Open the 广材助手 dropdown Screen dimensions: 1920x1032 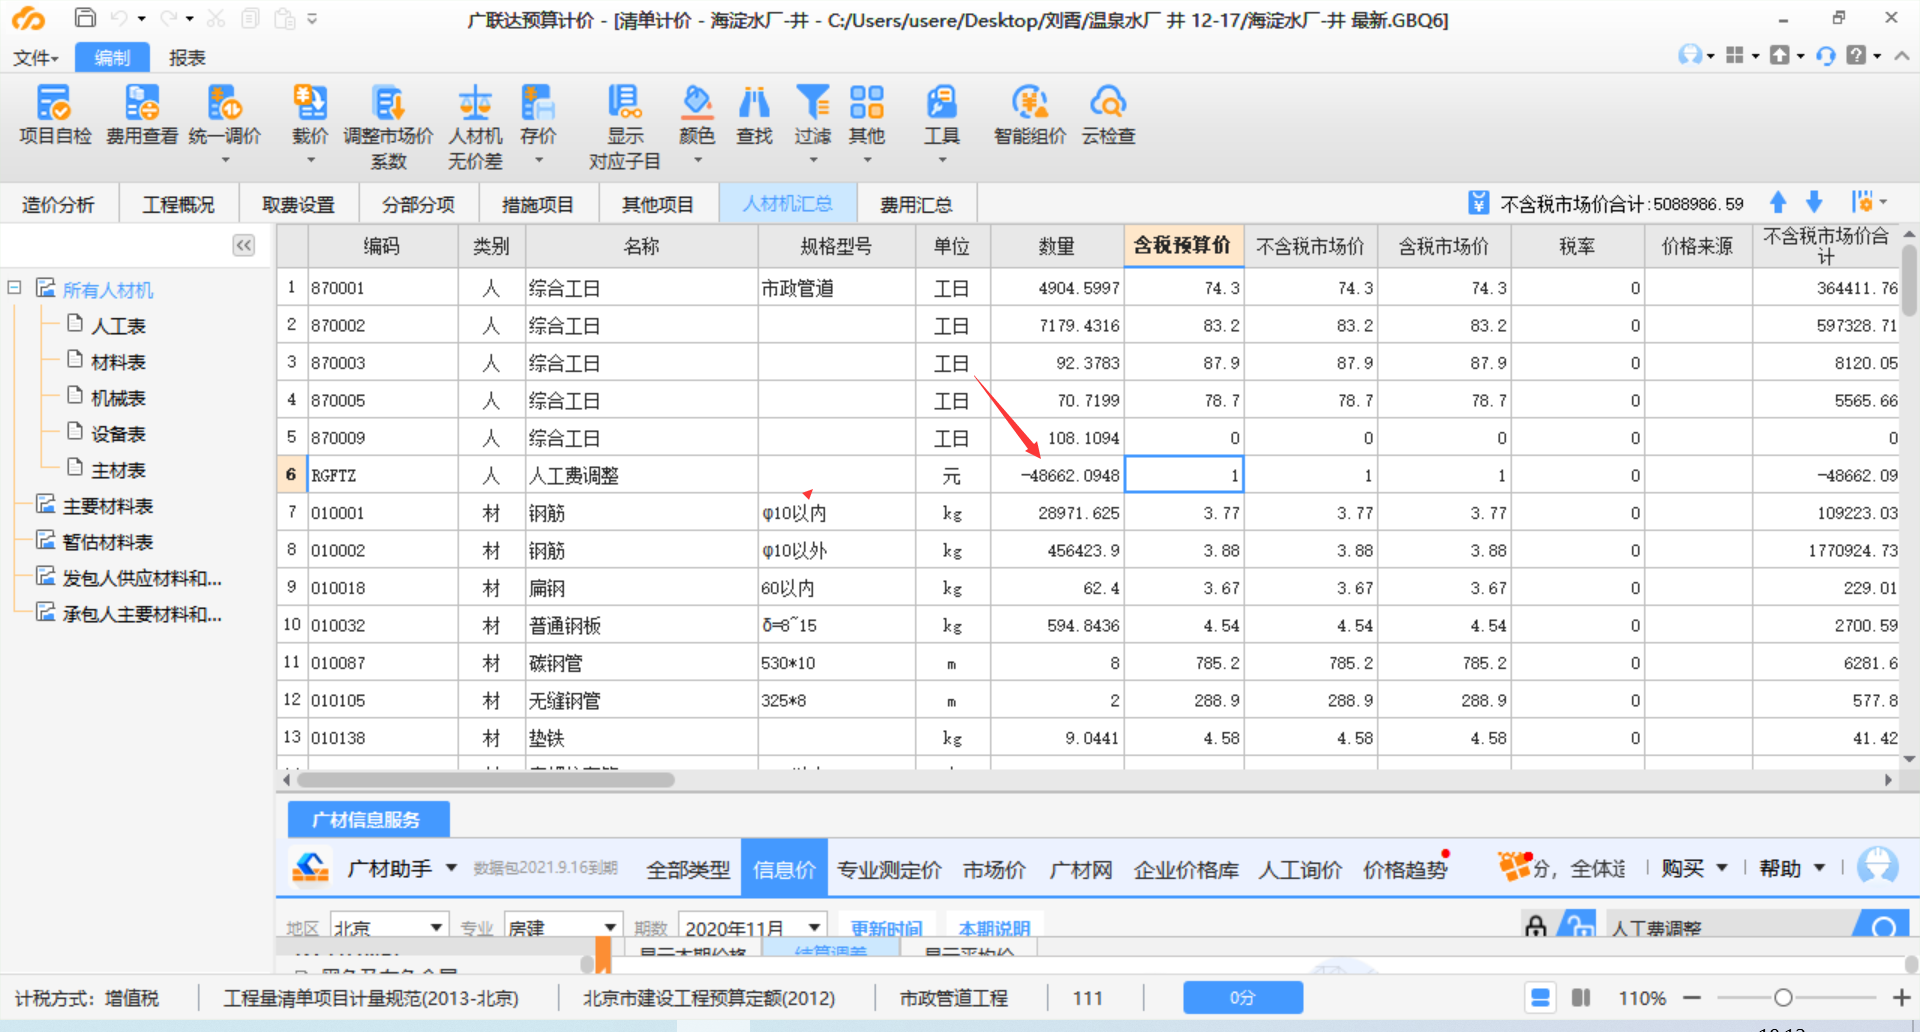(451, 867)
